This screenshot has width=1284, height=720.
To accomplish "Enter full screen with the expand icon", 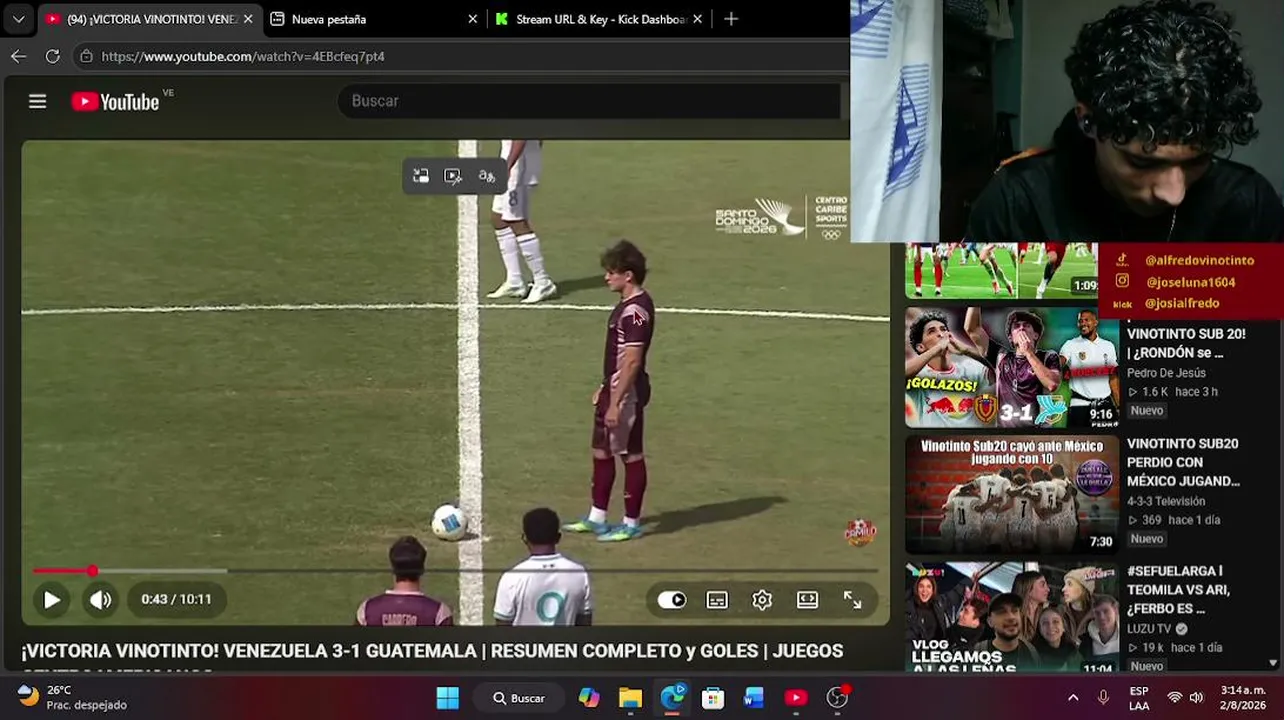I will (852, 600).
